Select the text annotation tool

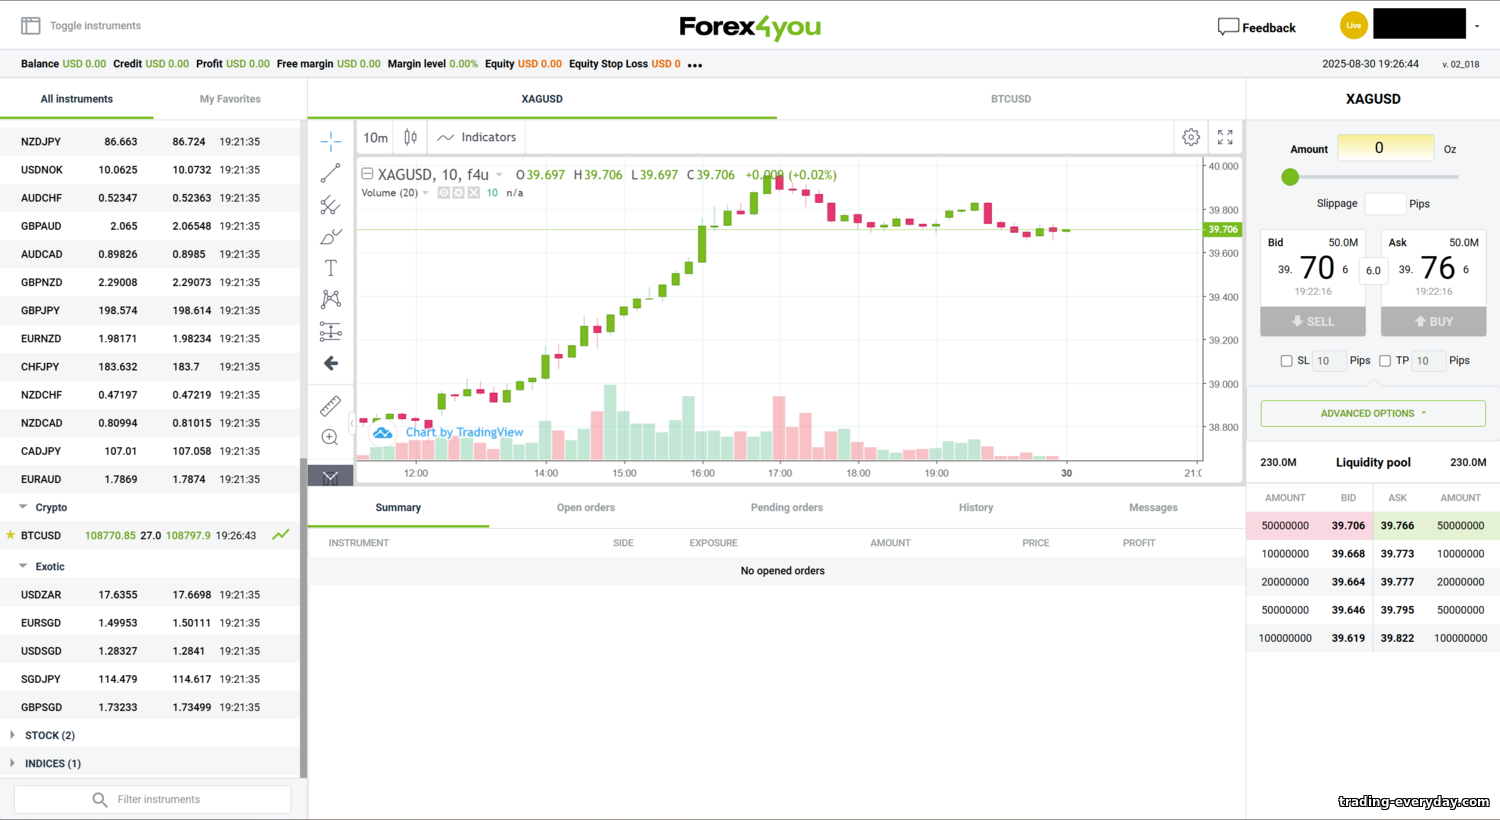[331, 268]
